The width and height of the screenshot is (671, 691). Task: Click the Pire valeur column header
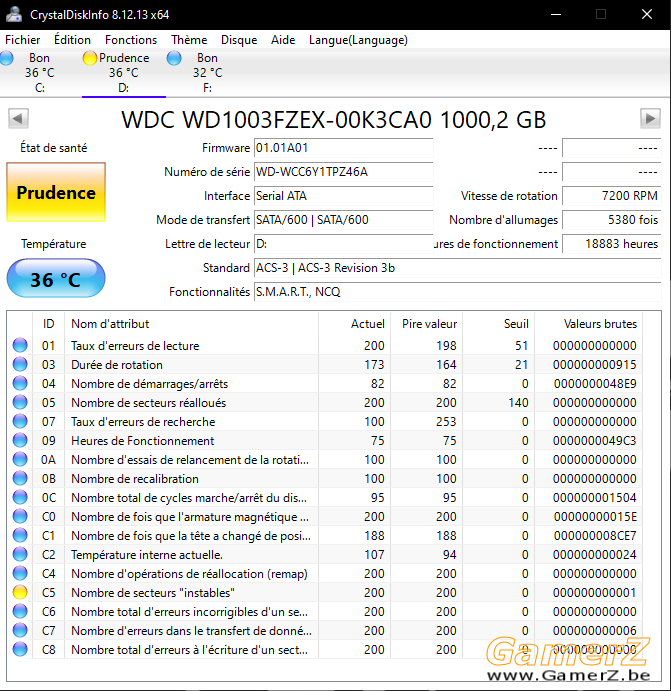tap(426, 324)
